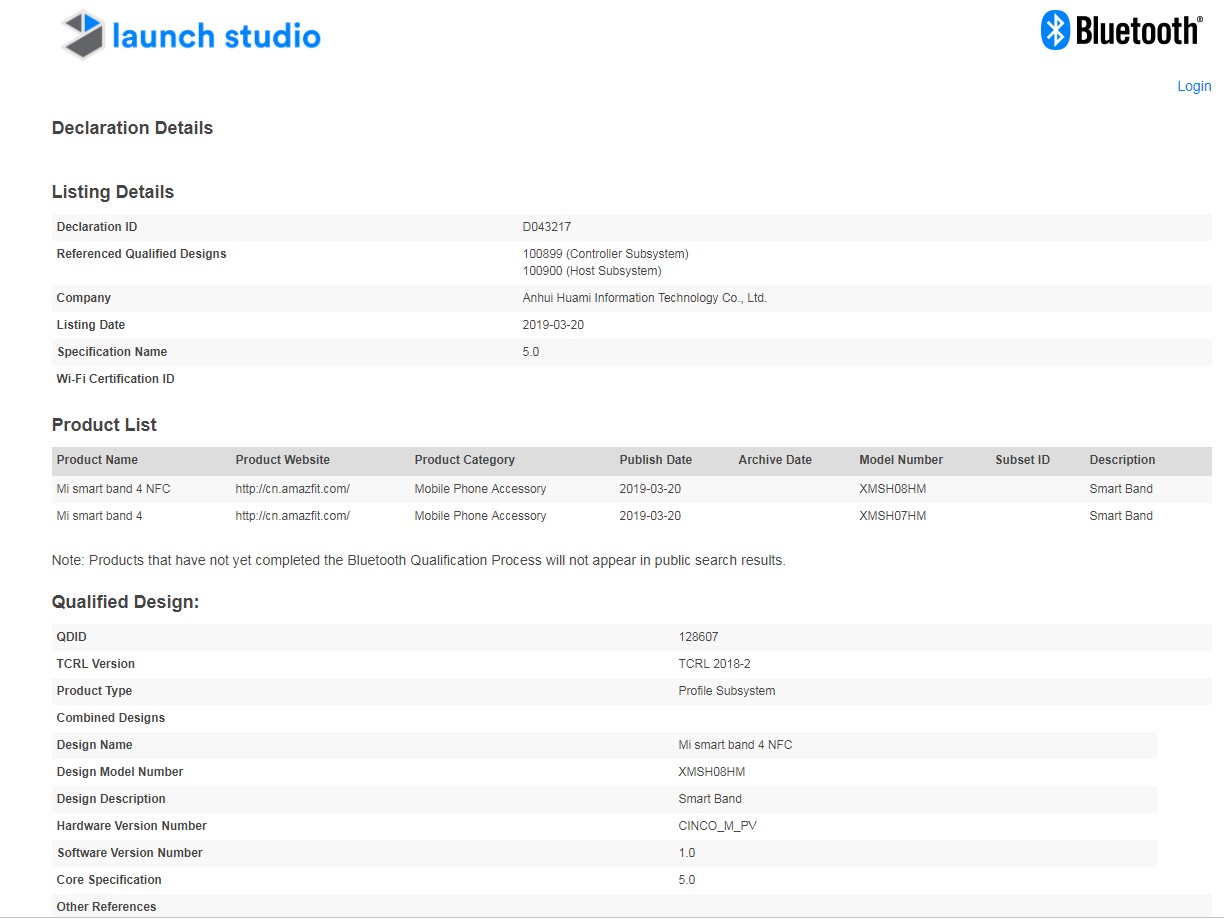This screenshot has height=919, width=1224.
Task: Click Smart Band description in the XMSH07HM product row
Action: [1121, 516]
